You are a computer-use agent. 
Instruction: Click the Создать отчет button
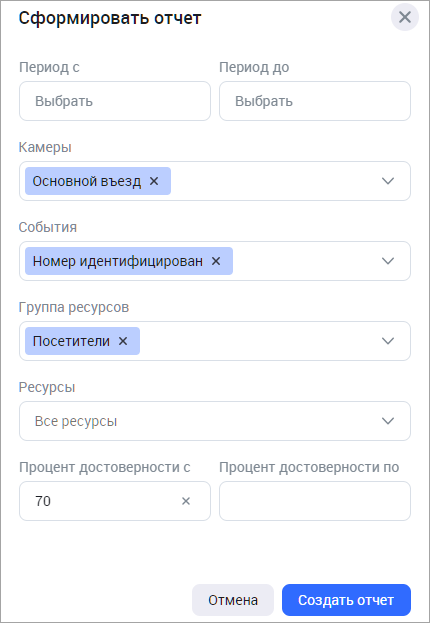click(x=346, y=600)
